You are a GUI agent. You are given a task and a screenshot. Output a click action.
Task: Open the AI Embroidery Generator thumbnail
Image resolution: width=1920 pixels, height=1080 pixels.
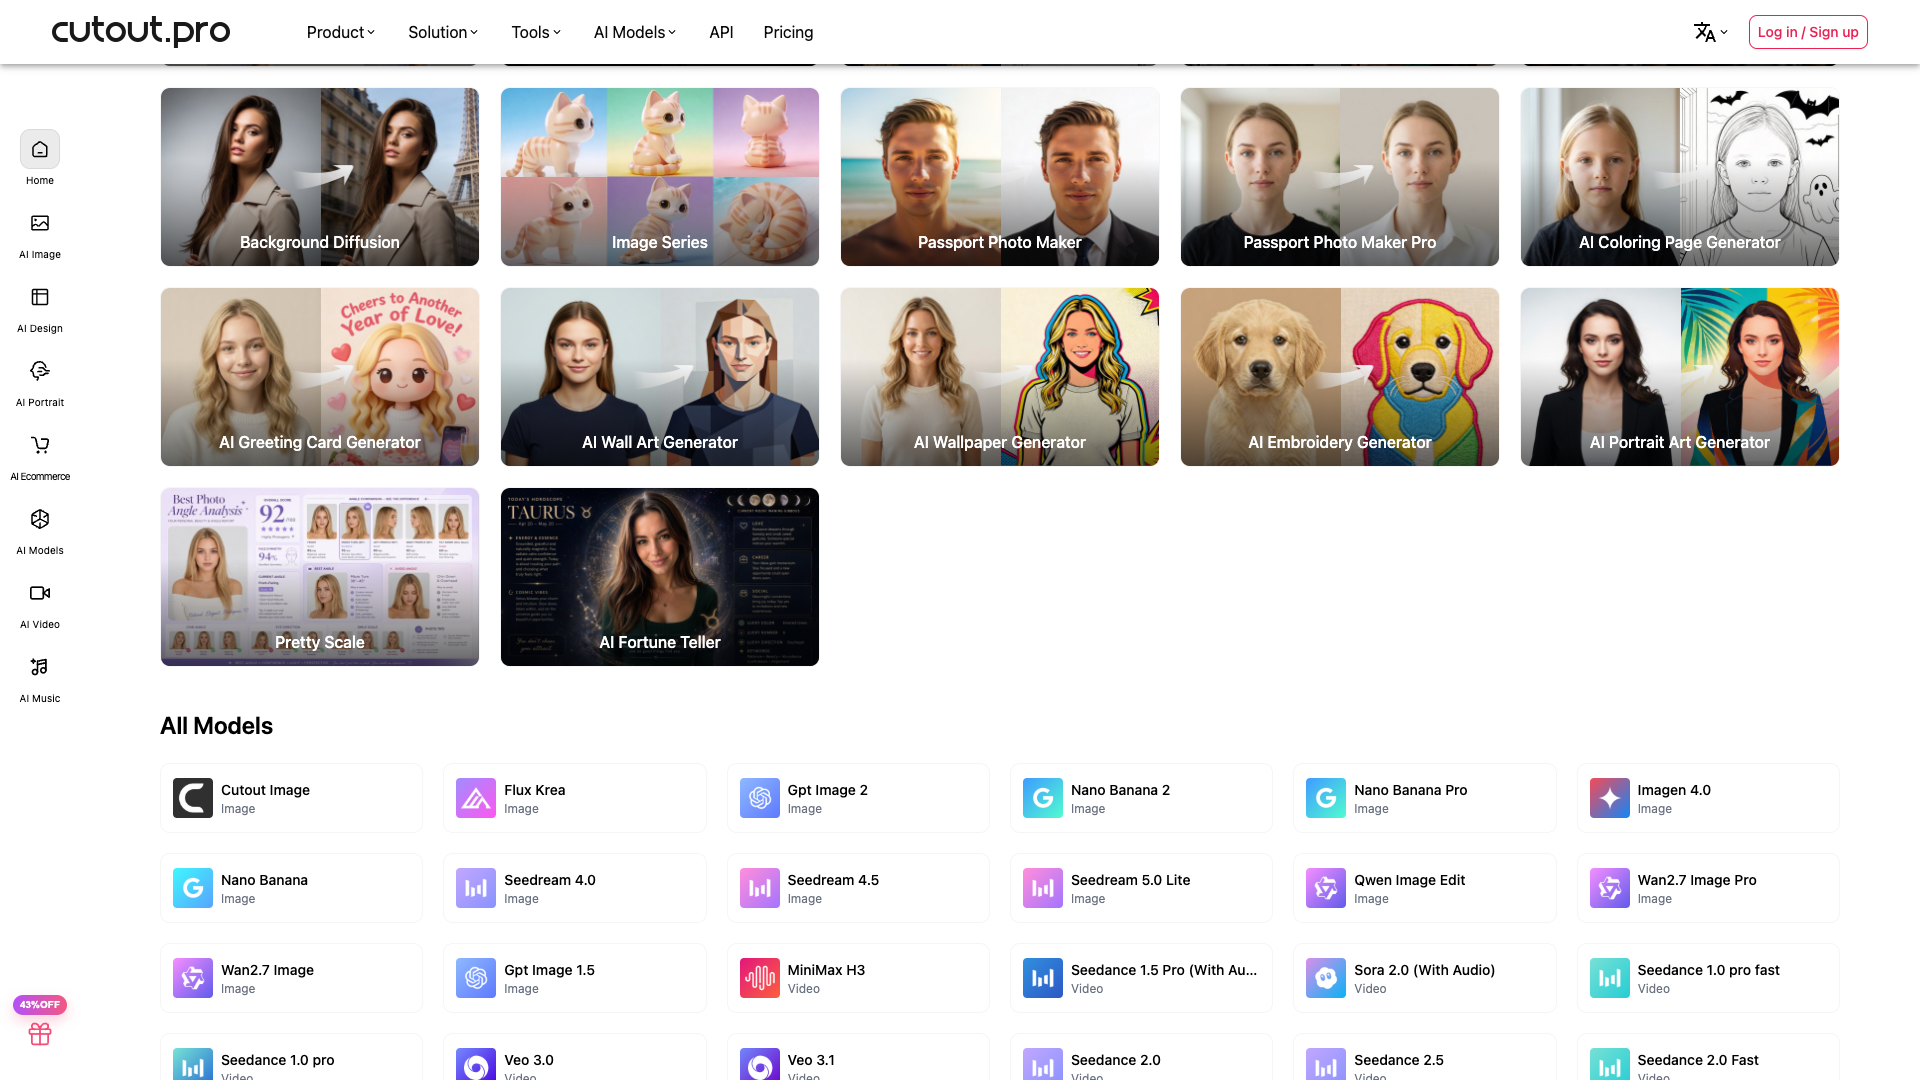(x=1340, y=377)
